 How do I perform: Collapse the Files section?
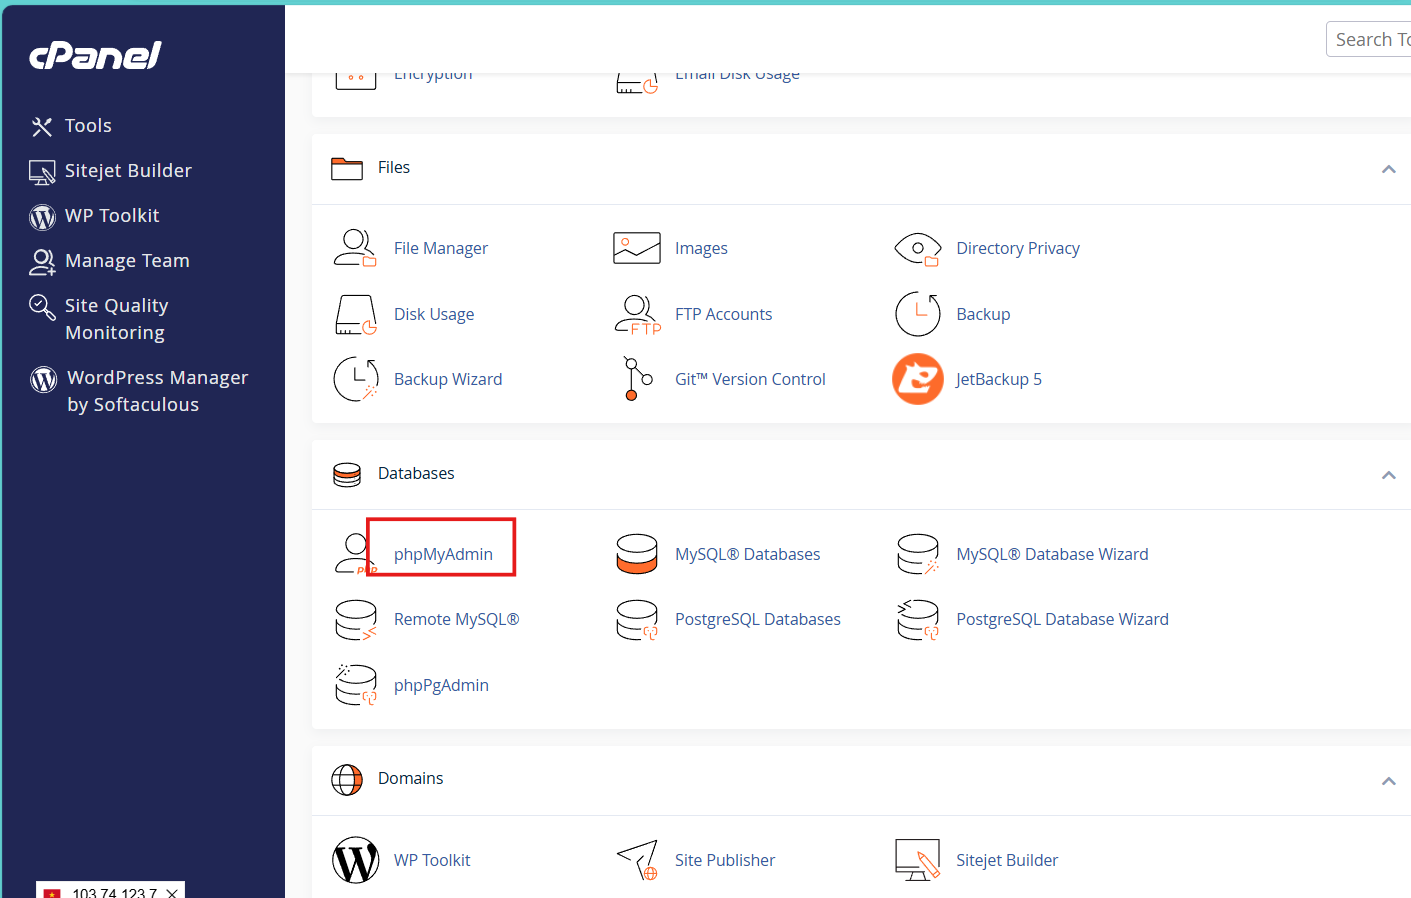coord(1388,169)
